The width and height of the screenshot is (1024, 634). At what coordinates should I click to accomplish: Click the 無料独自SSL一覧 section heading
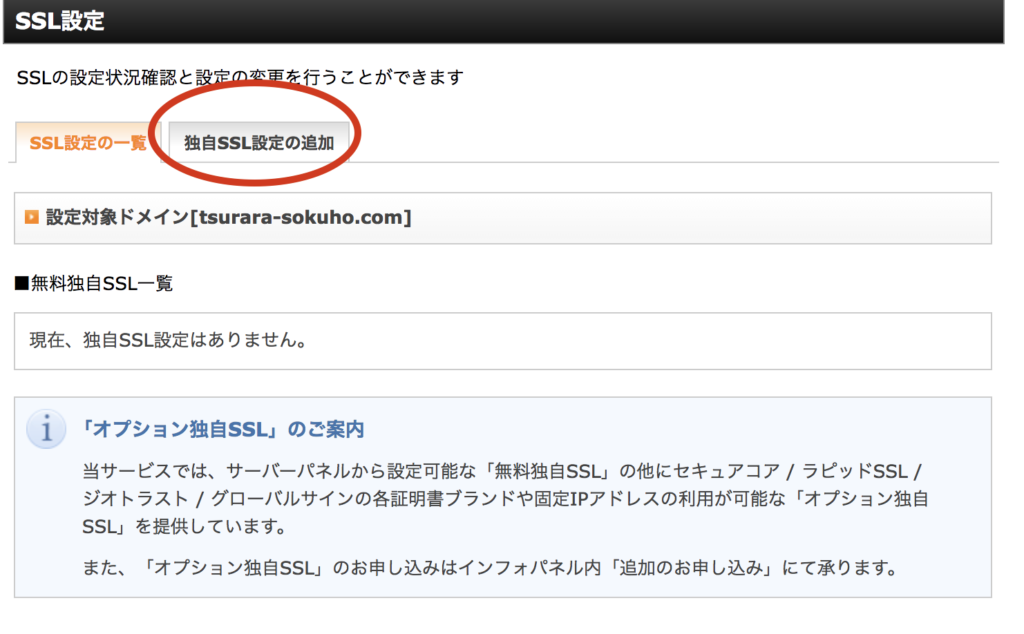click(x=100, y=284)
